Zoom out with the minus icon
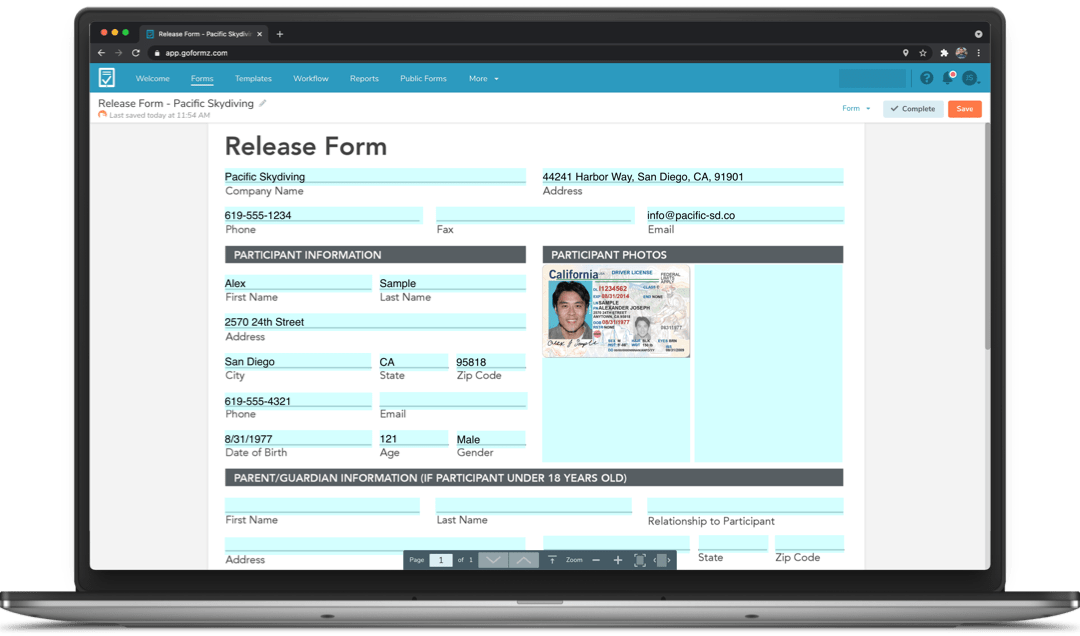1080x636 pixels. point(596,559)
